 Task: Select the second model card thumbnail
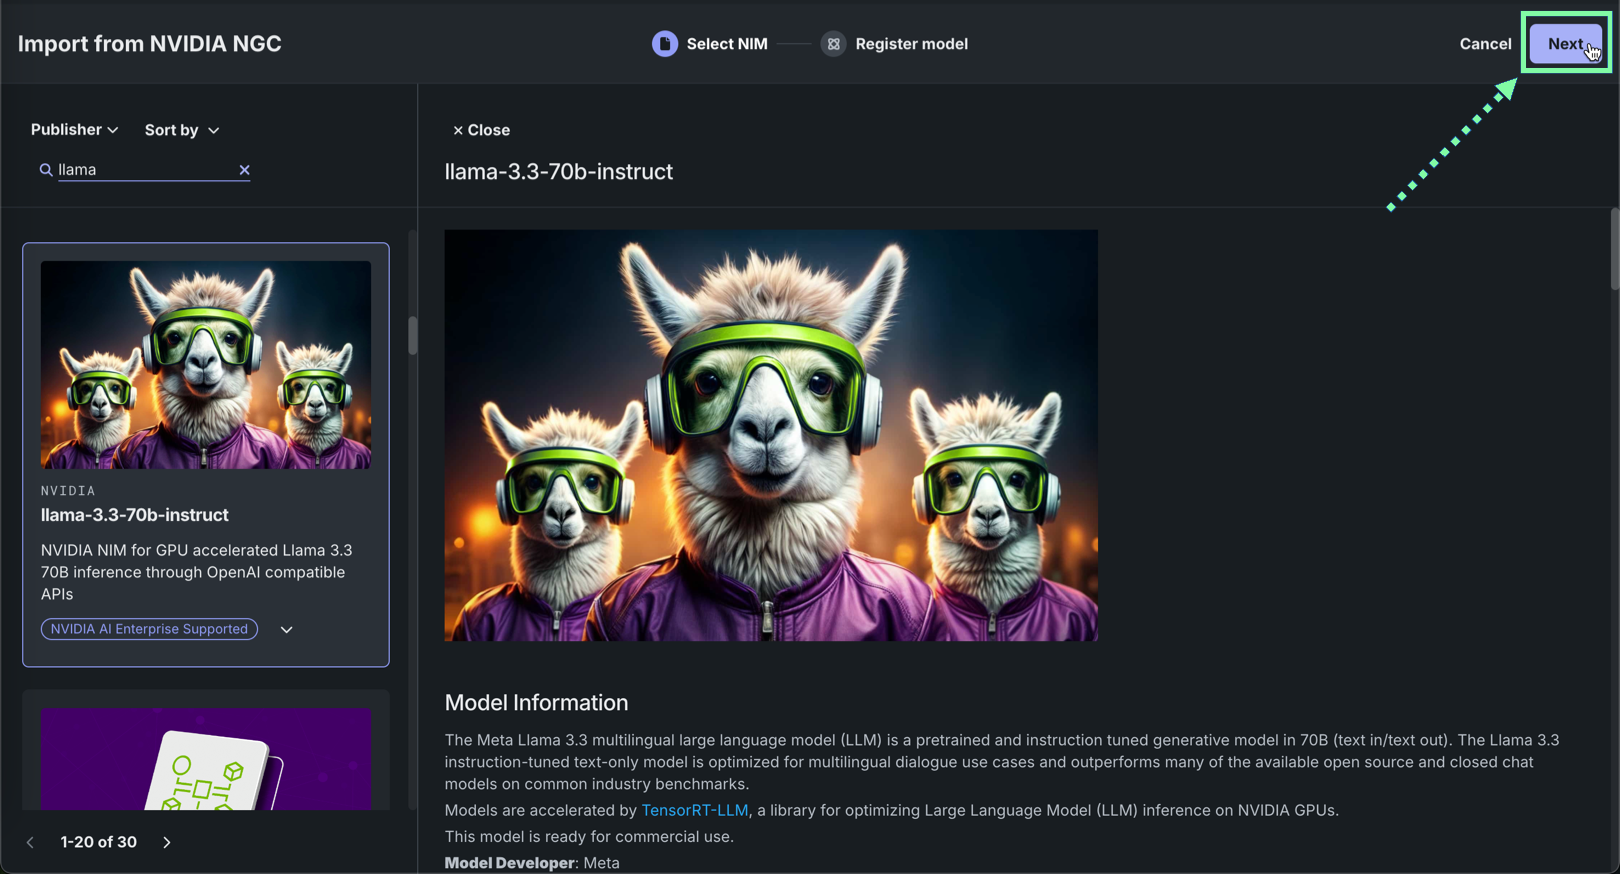point(206,758)
